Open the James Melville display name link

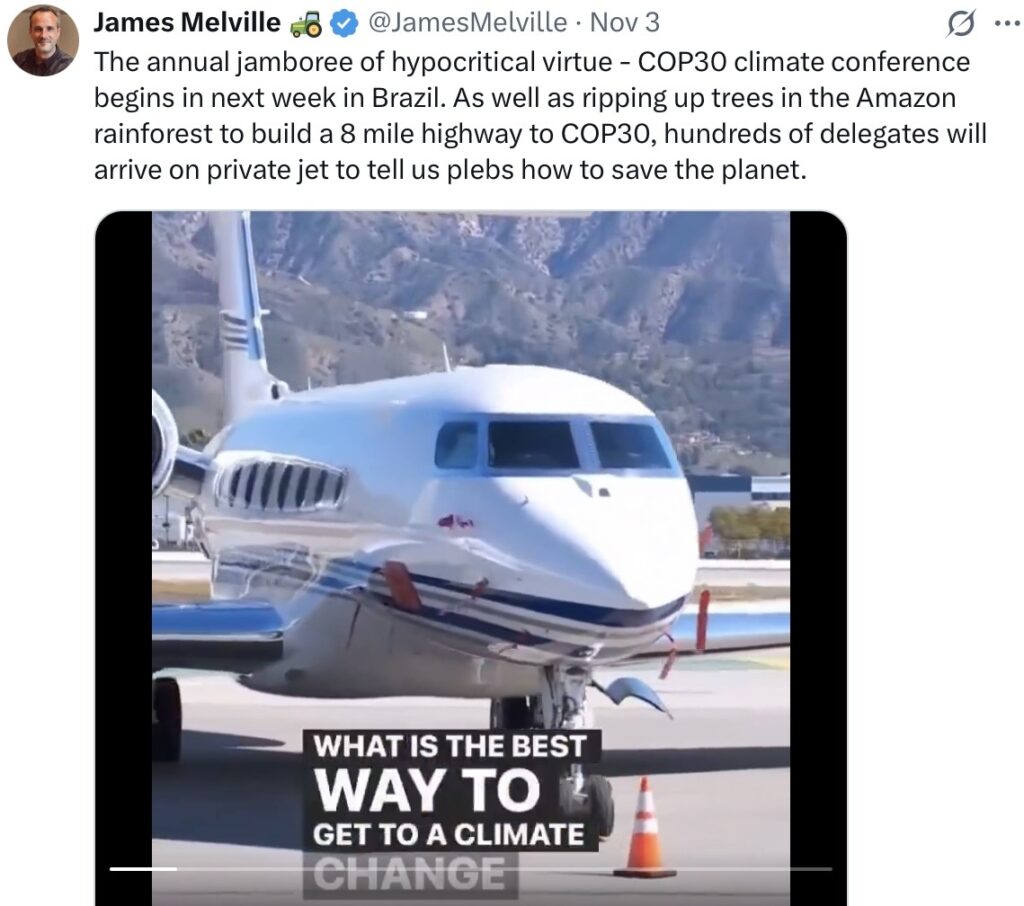(x=187, y=22)
